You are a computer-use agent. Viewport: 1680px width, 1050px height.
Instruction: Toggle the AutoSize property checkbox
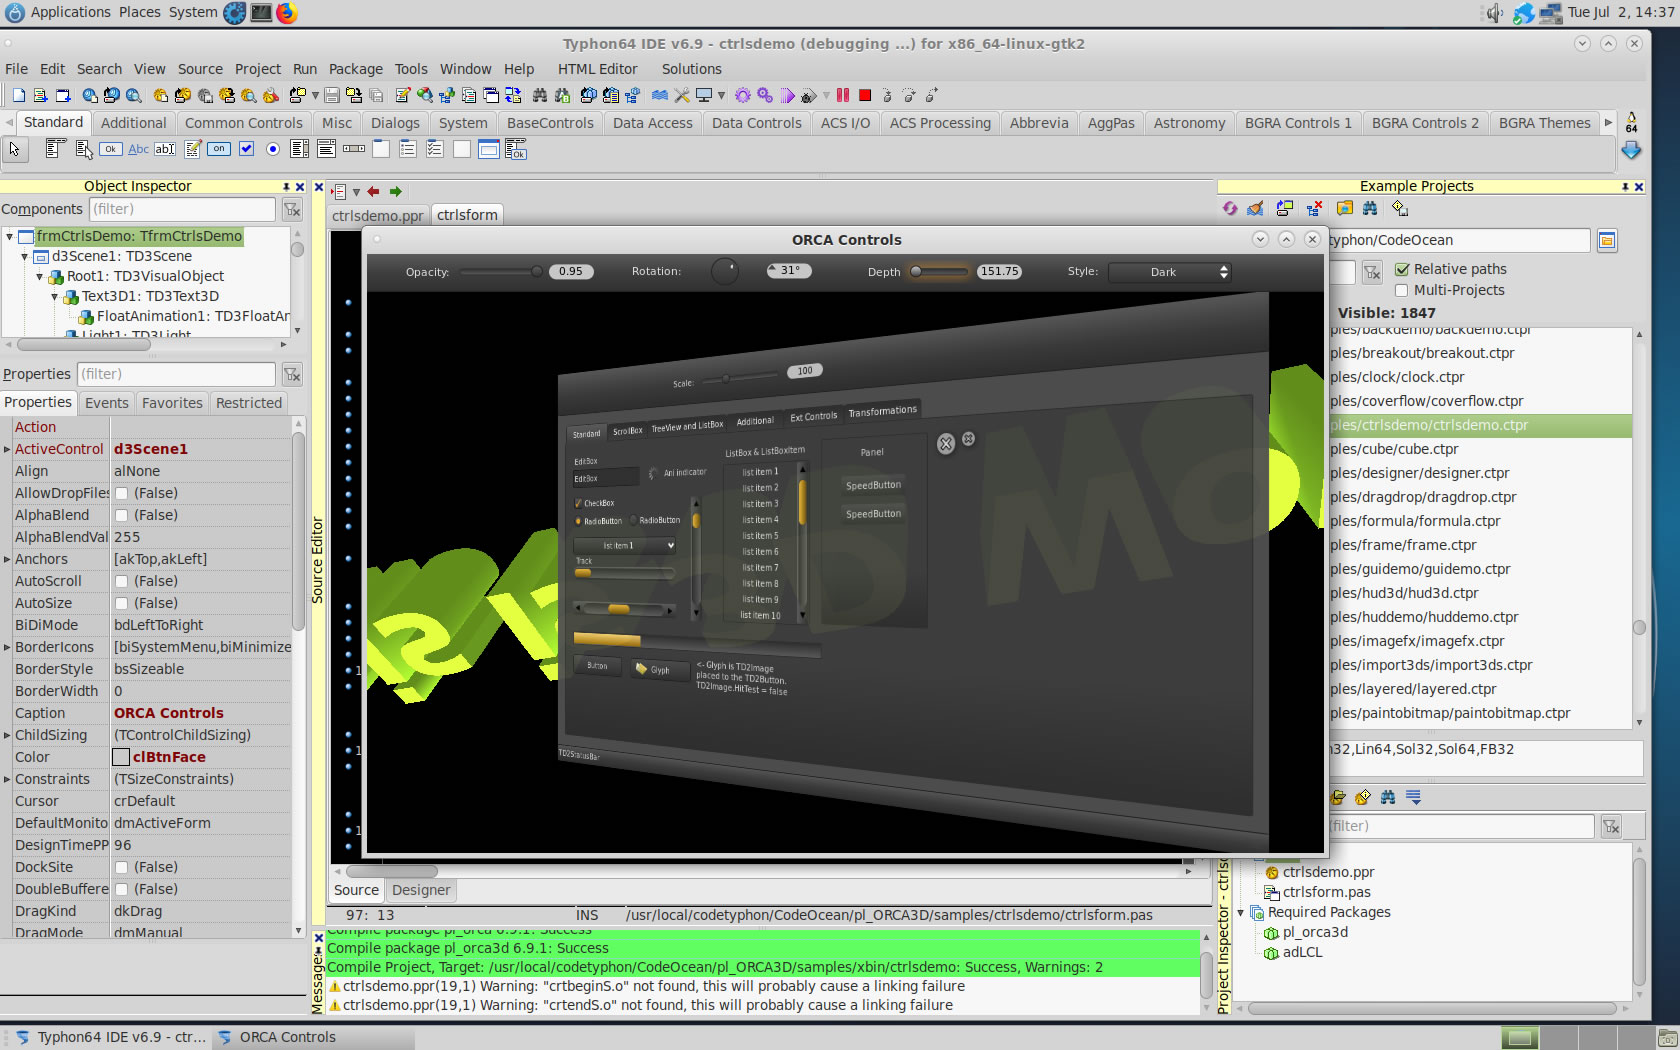click(x=121, y=603)
